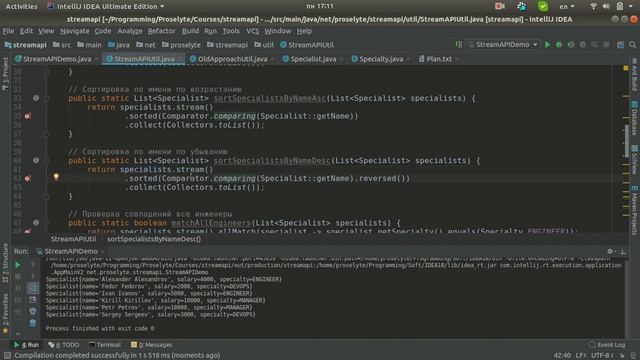This screenshot has width=640, height=360.
Task: Build the project with the toolbar build icon
Action: 459,44
